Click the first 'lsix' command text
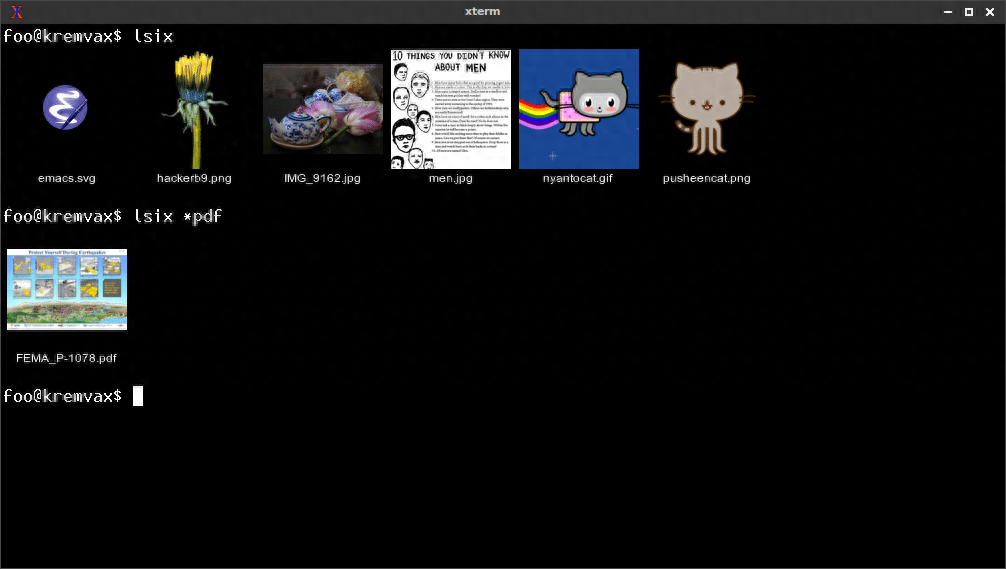The image size is (1006, 569). click(153, 36)
